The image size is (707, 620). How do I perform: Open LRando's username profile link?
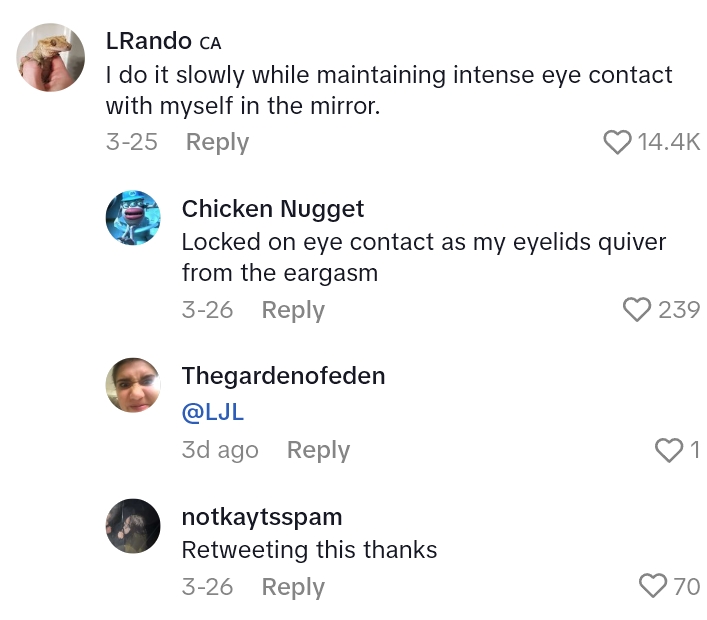tap(148, 41)
